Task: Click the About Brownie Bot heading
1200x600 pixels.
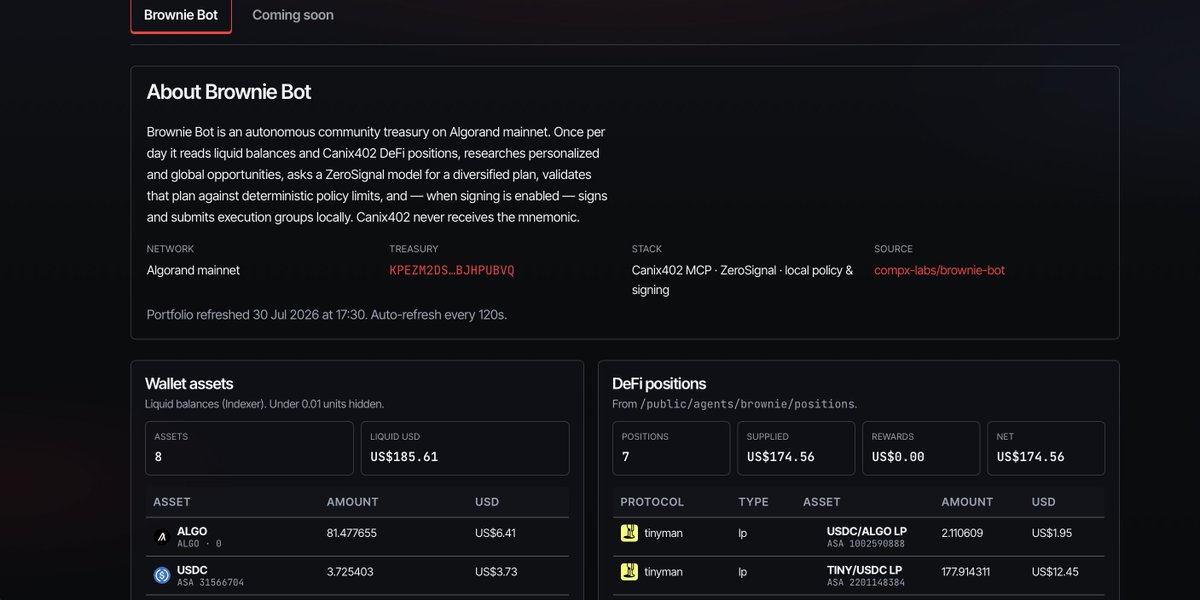Action: pyautogui.click(x=229, y=92)
